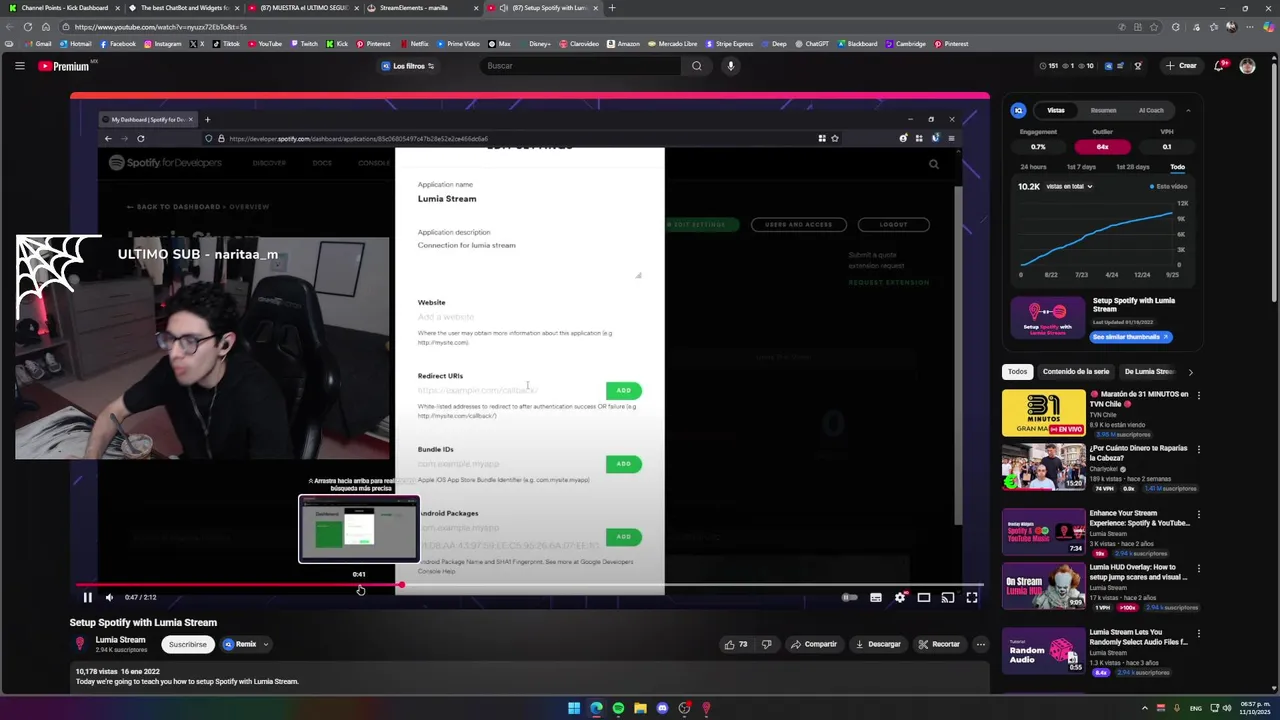Viewport: 1280px width, 720px height.
Task: Select the 1st 7 days range
Action: click(1081, 167)
